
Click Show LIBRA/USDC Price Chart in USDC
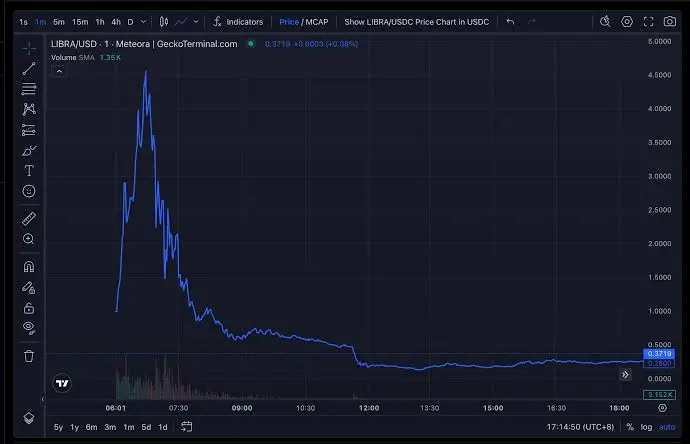(416, 22)
